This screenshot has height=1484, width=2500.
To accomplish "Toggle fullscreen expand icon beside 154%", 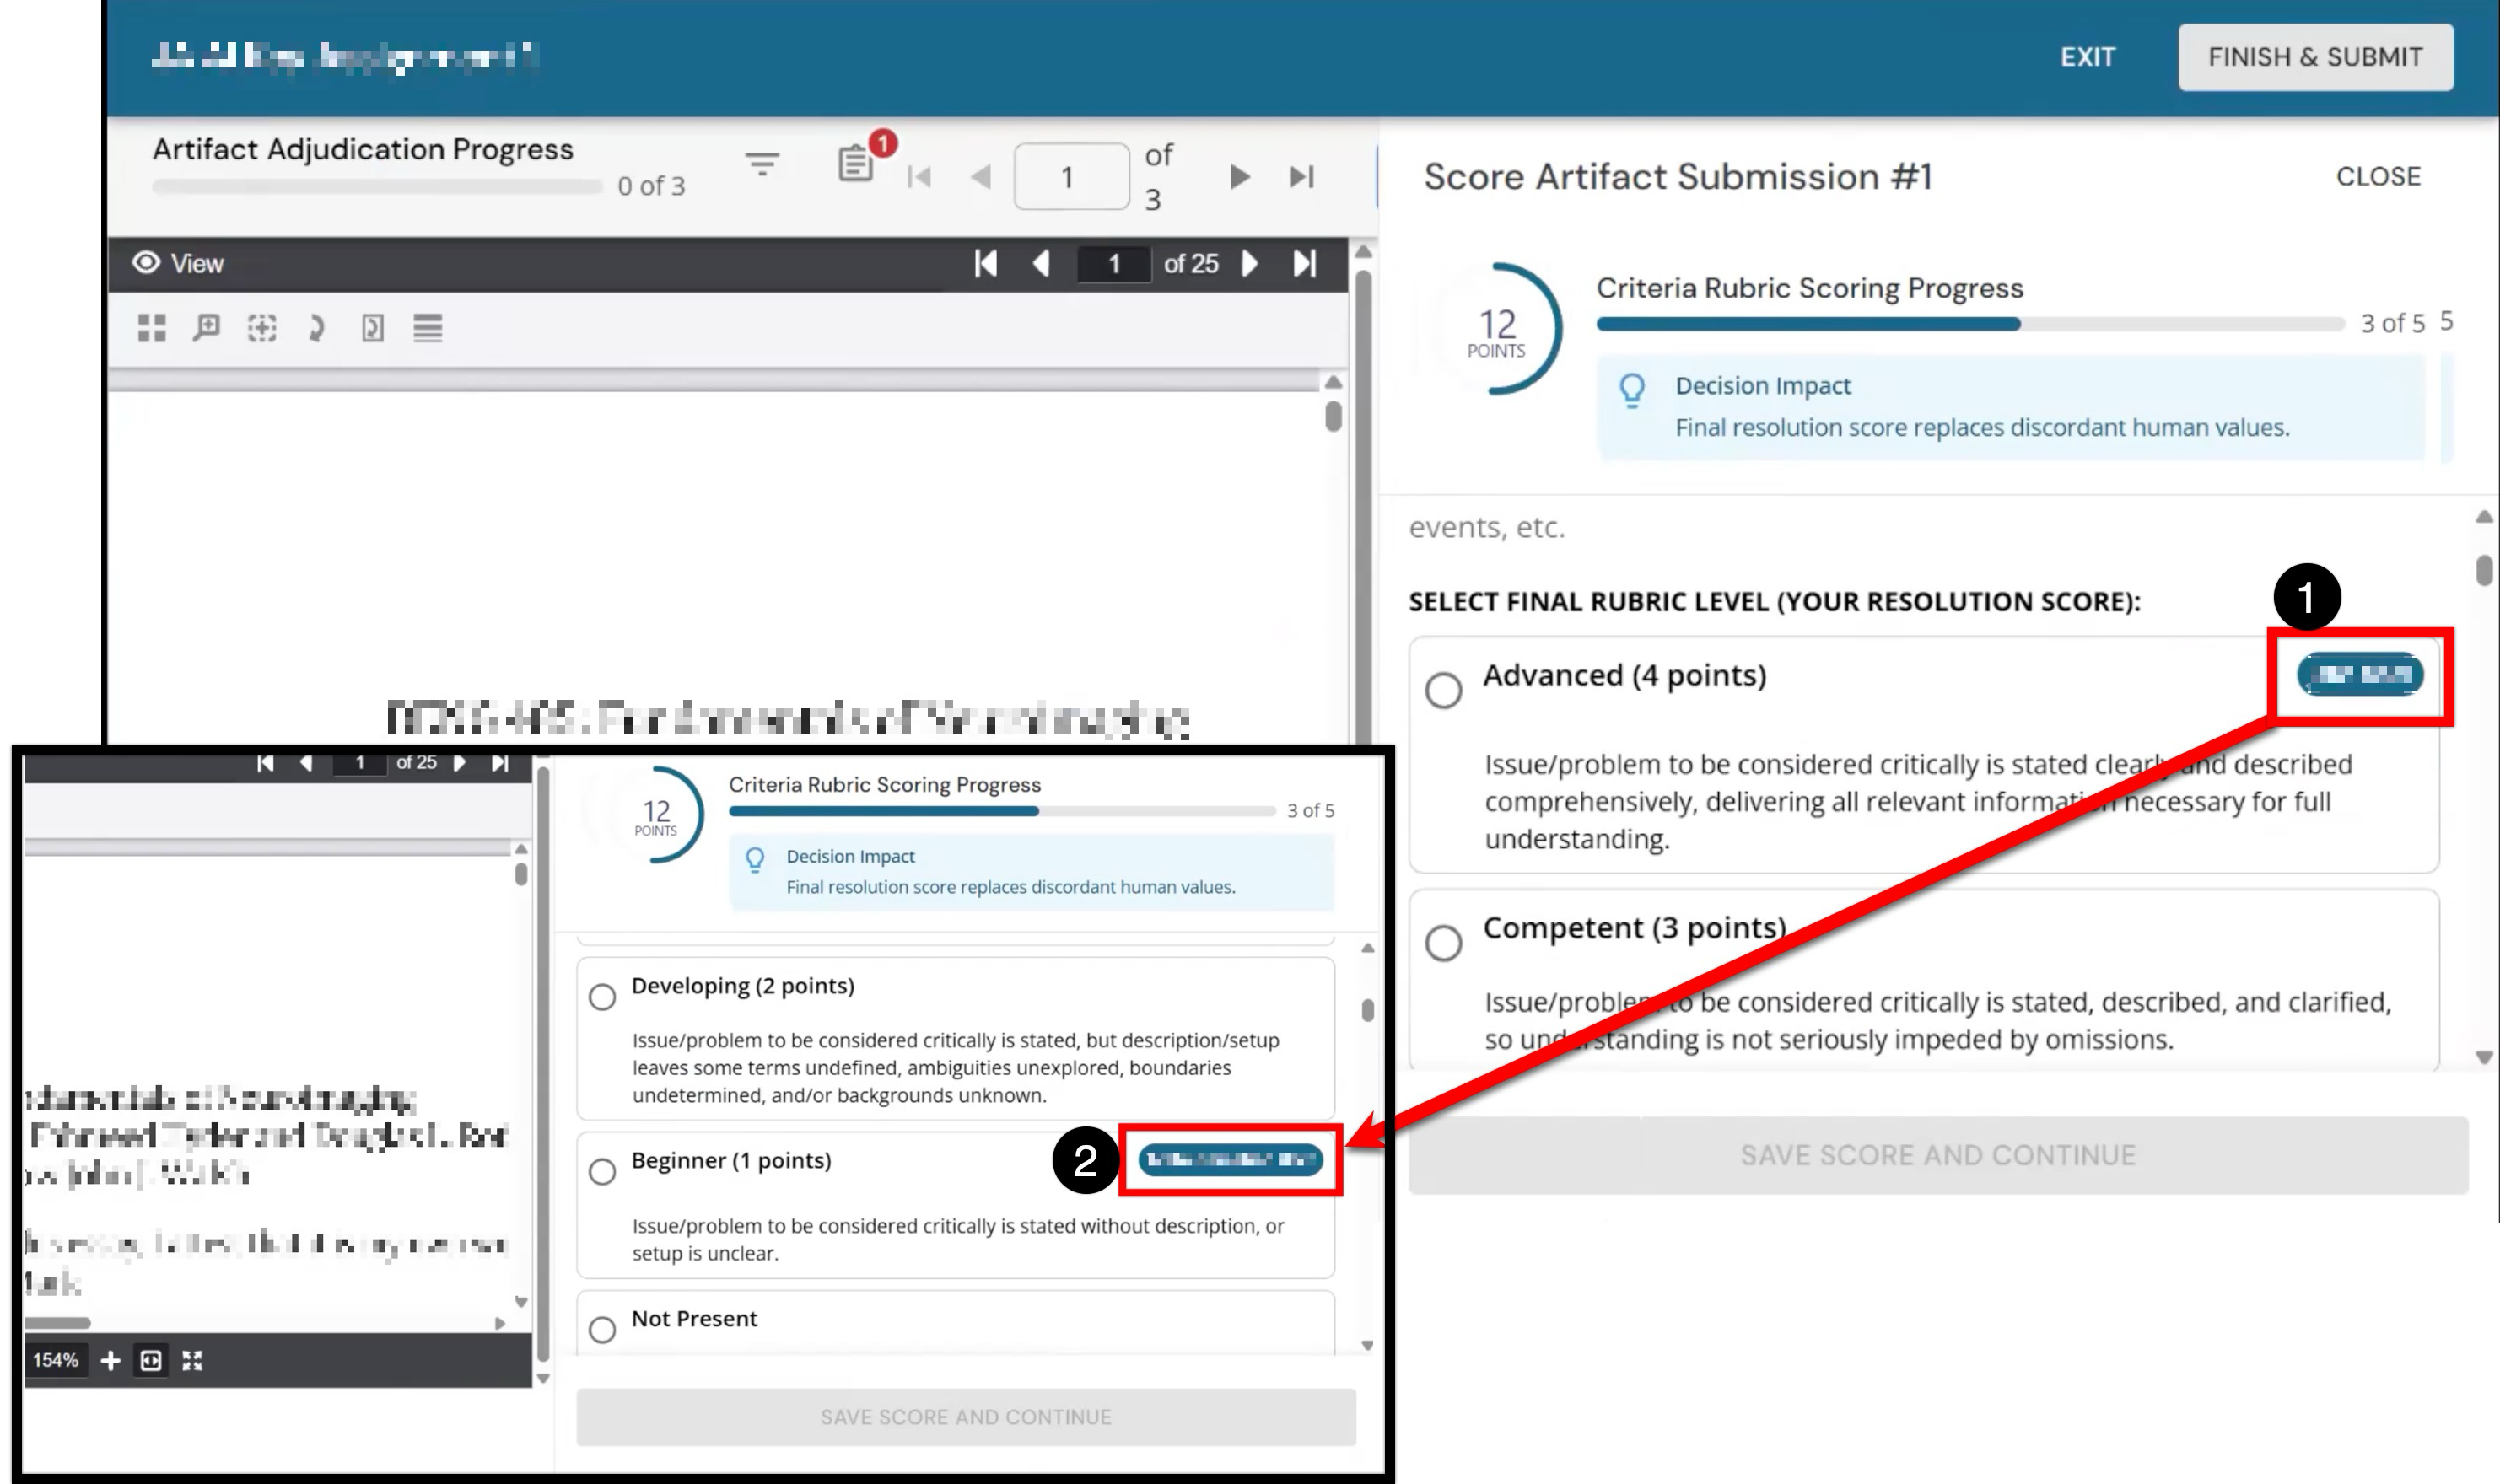I will pos(192,1360).
